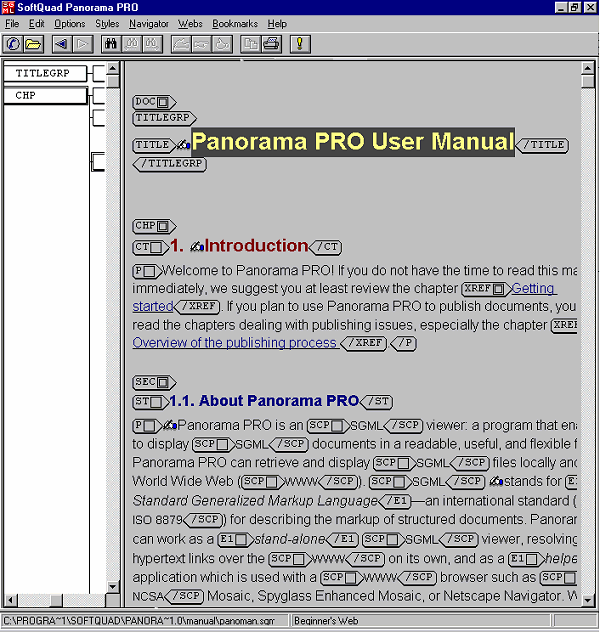Click the copy icon in toolbar
Image resolution: width=600 pixels, height=632 pixels.
pos(249,44)
